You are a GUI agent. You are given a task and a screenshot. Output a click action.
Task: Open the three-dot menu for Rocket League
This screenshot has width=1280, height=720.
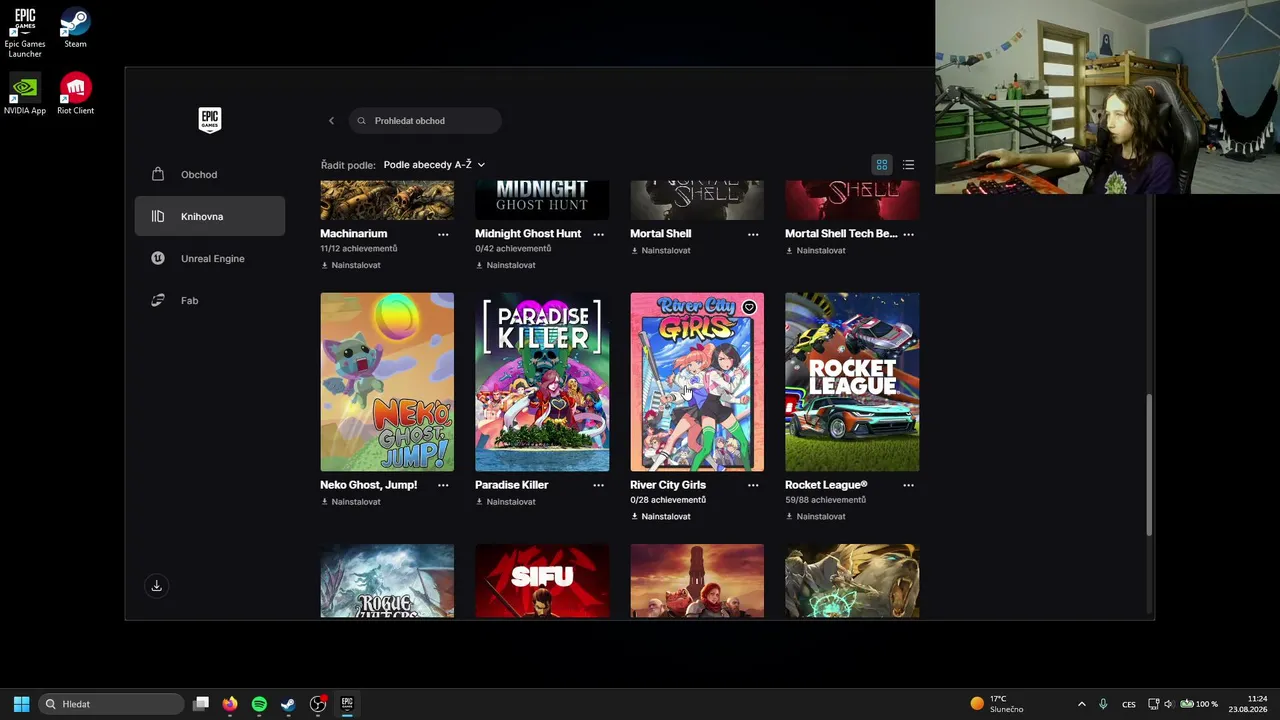[x=908, y=485]
